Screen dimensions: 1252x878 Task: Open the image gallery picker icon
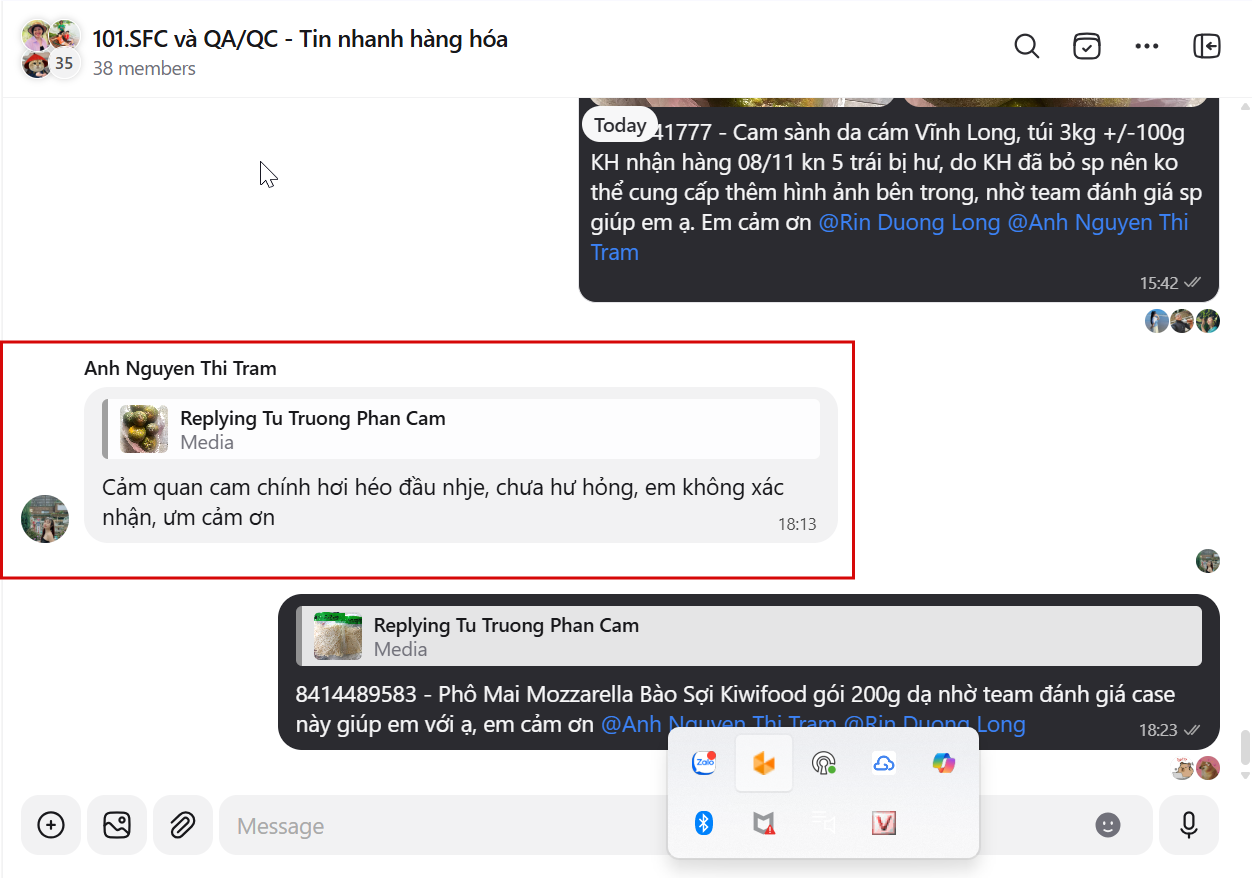[117, 825]
